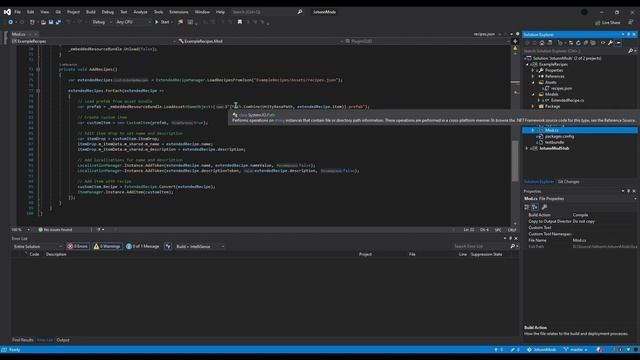
Task: Expand the Package folder
Action: tap(533, 106)
